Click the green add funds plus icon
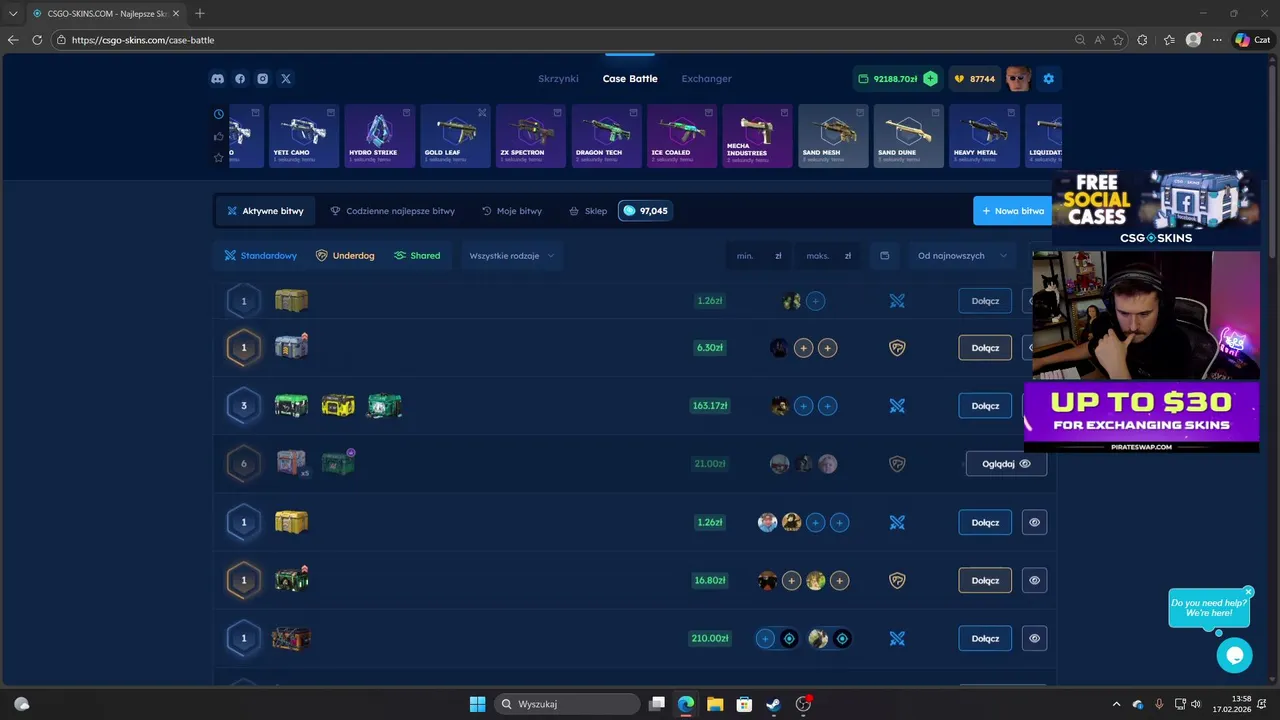 pyautogui.click(x=930, y=79)
